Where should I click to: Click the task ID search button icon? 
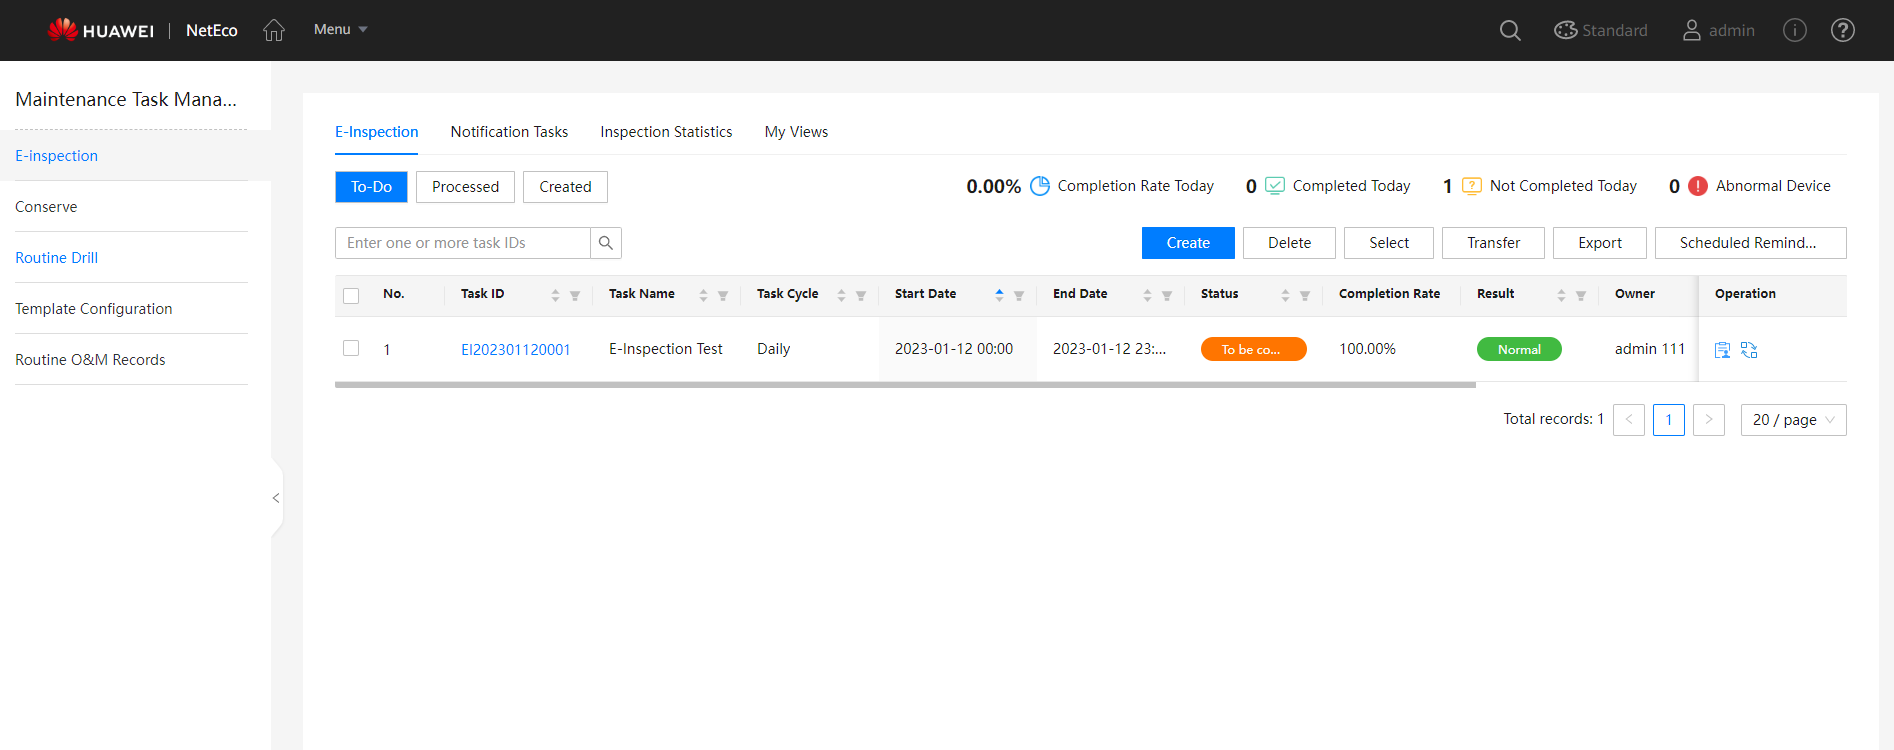[x=606, y=243]
